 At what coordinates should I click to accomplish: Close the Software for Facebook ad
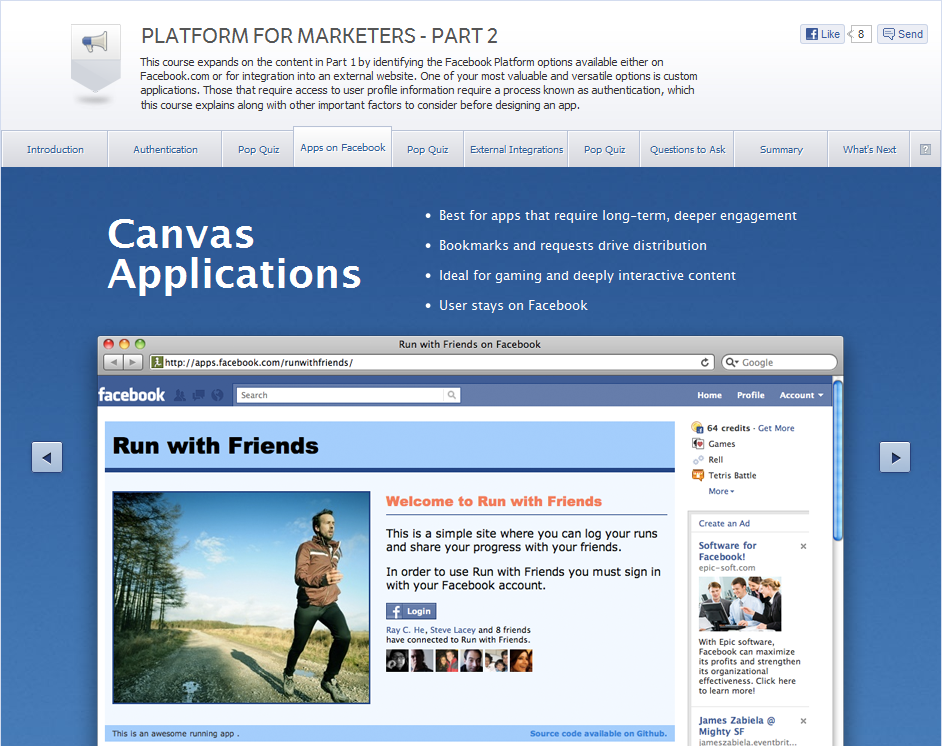coord(803,546)
